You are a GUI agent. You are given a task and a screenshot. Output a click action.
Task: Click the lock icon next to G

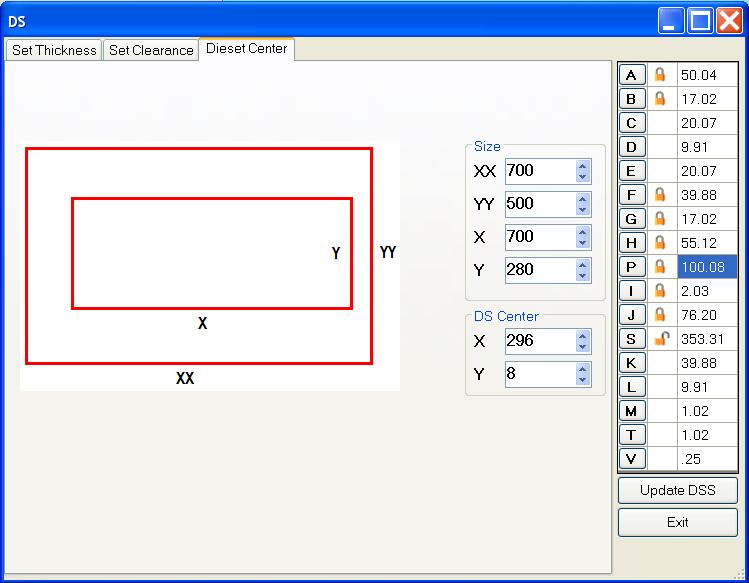tap(660, 219)
